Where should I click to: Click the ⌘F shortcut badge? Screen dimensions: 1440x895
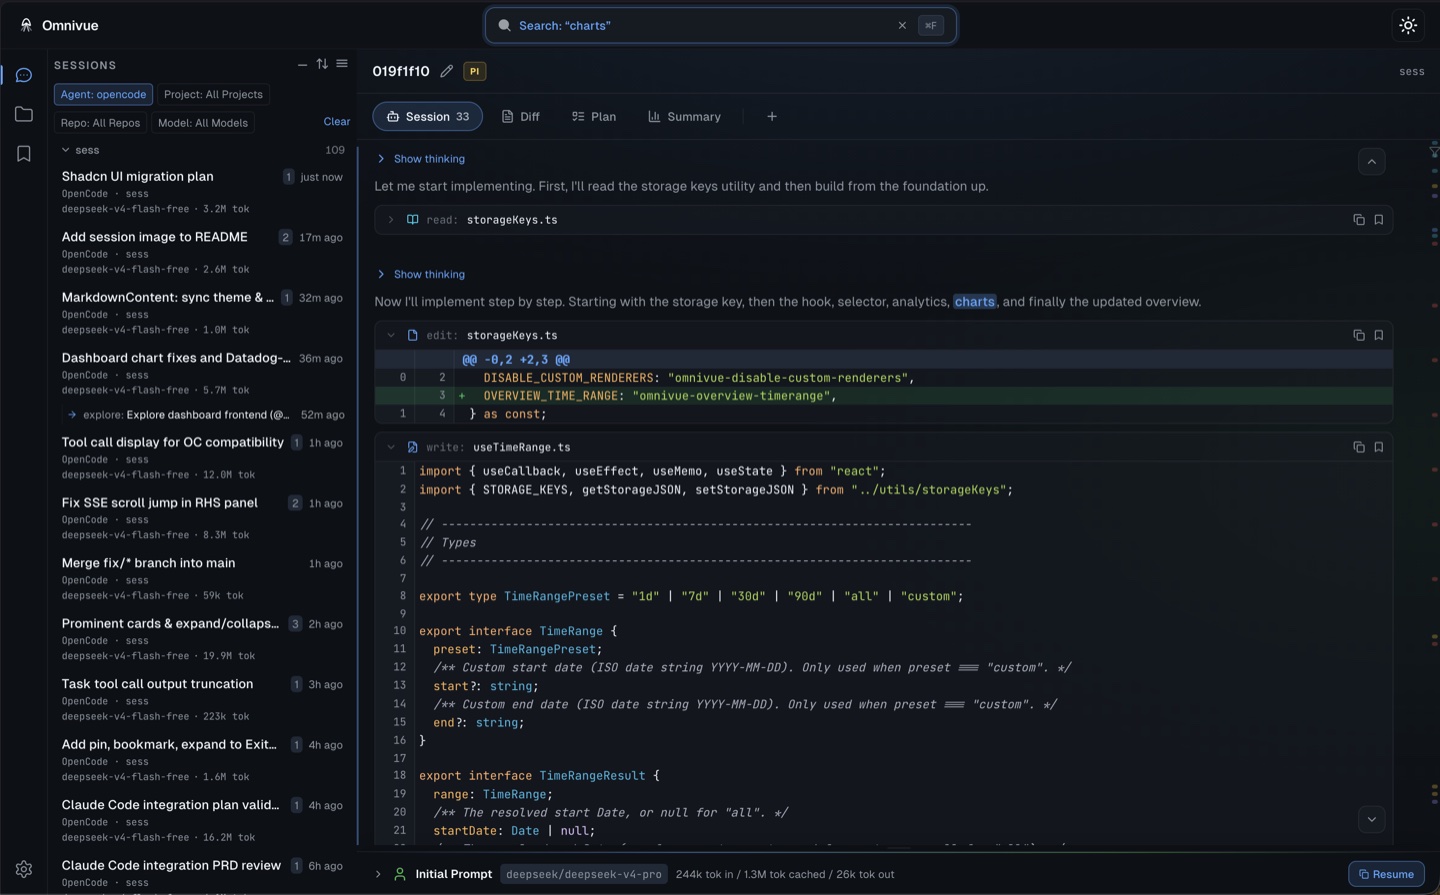coord(931,25)
